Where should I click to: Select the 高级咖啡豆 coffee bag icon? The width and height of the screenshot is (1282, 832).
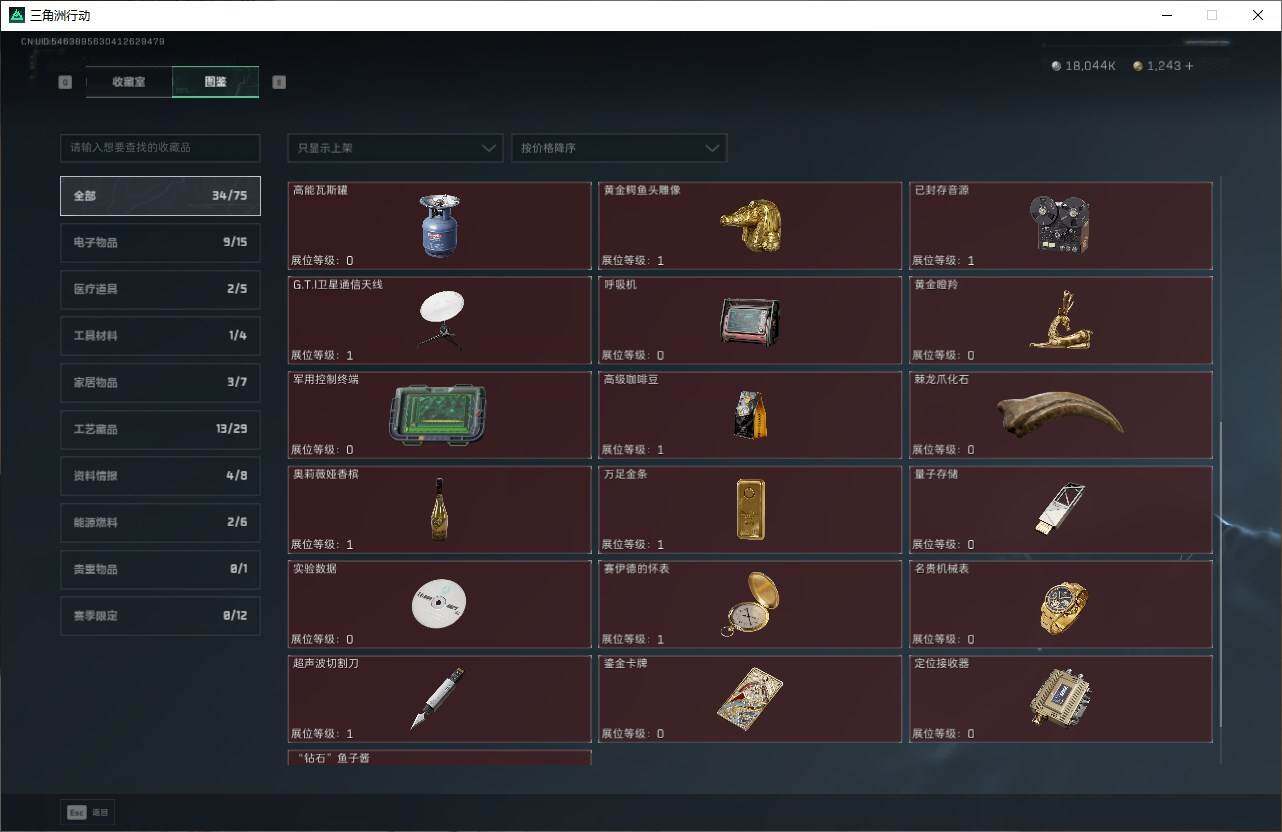pos(750,415)
